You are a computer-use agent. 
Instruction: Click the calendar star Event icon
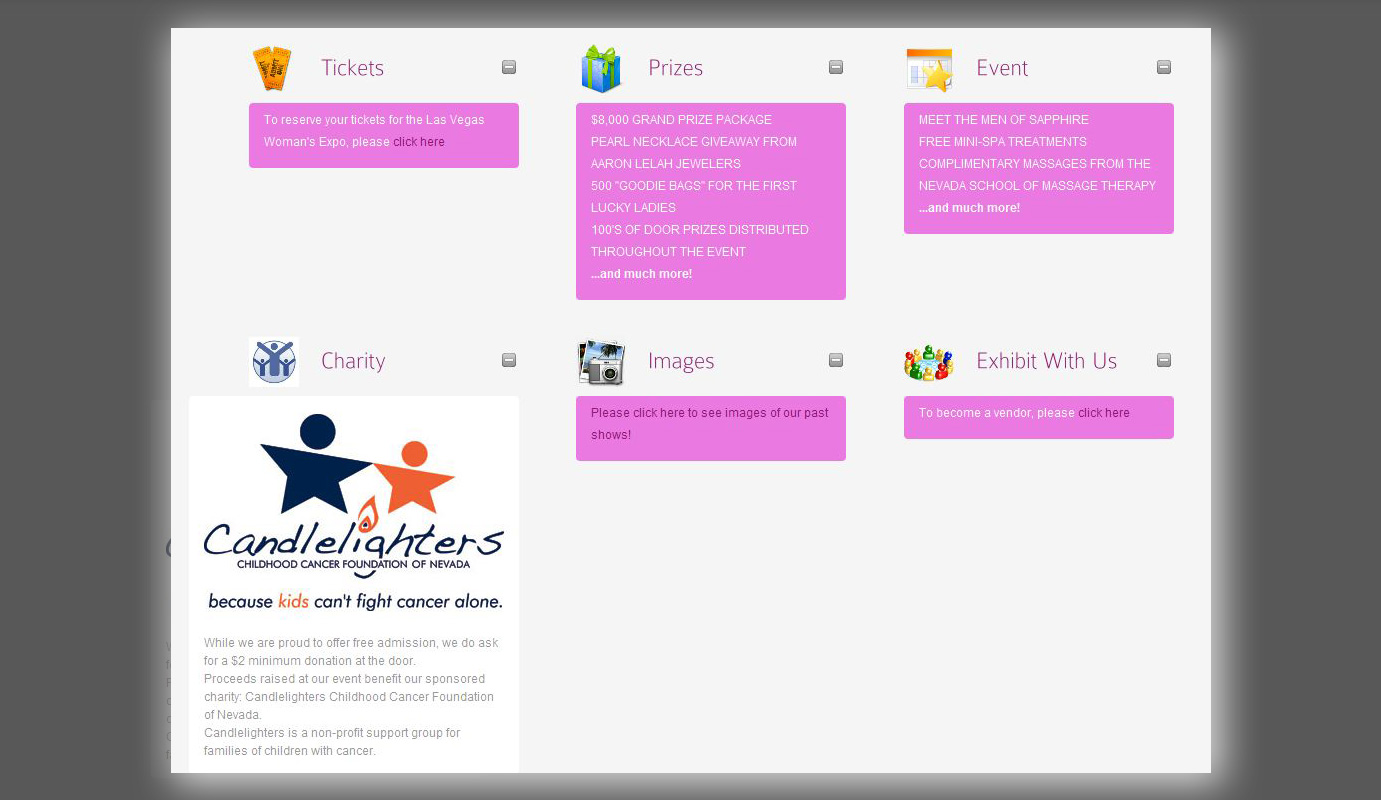click(929, 70)
